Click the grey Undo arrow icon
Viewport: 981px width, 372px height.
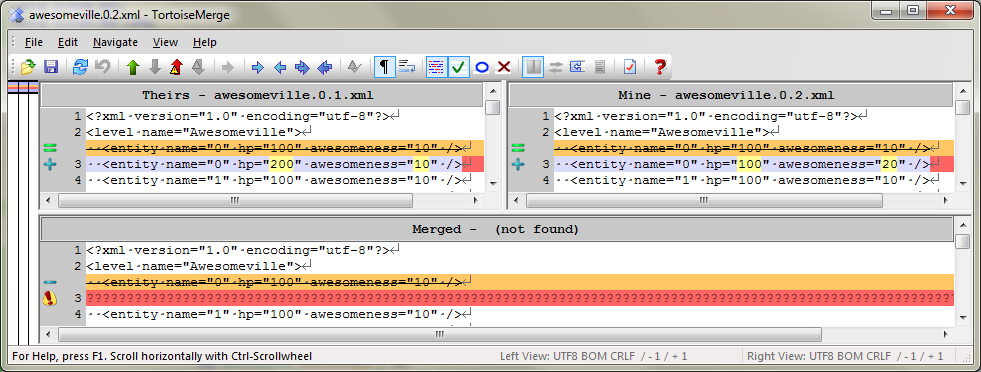[x=103, y=67]
